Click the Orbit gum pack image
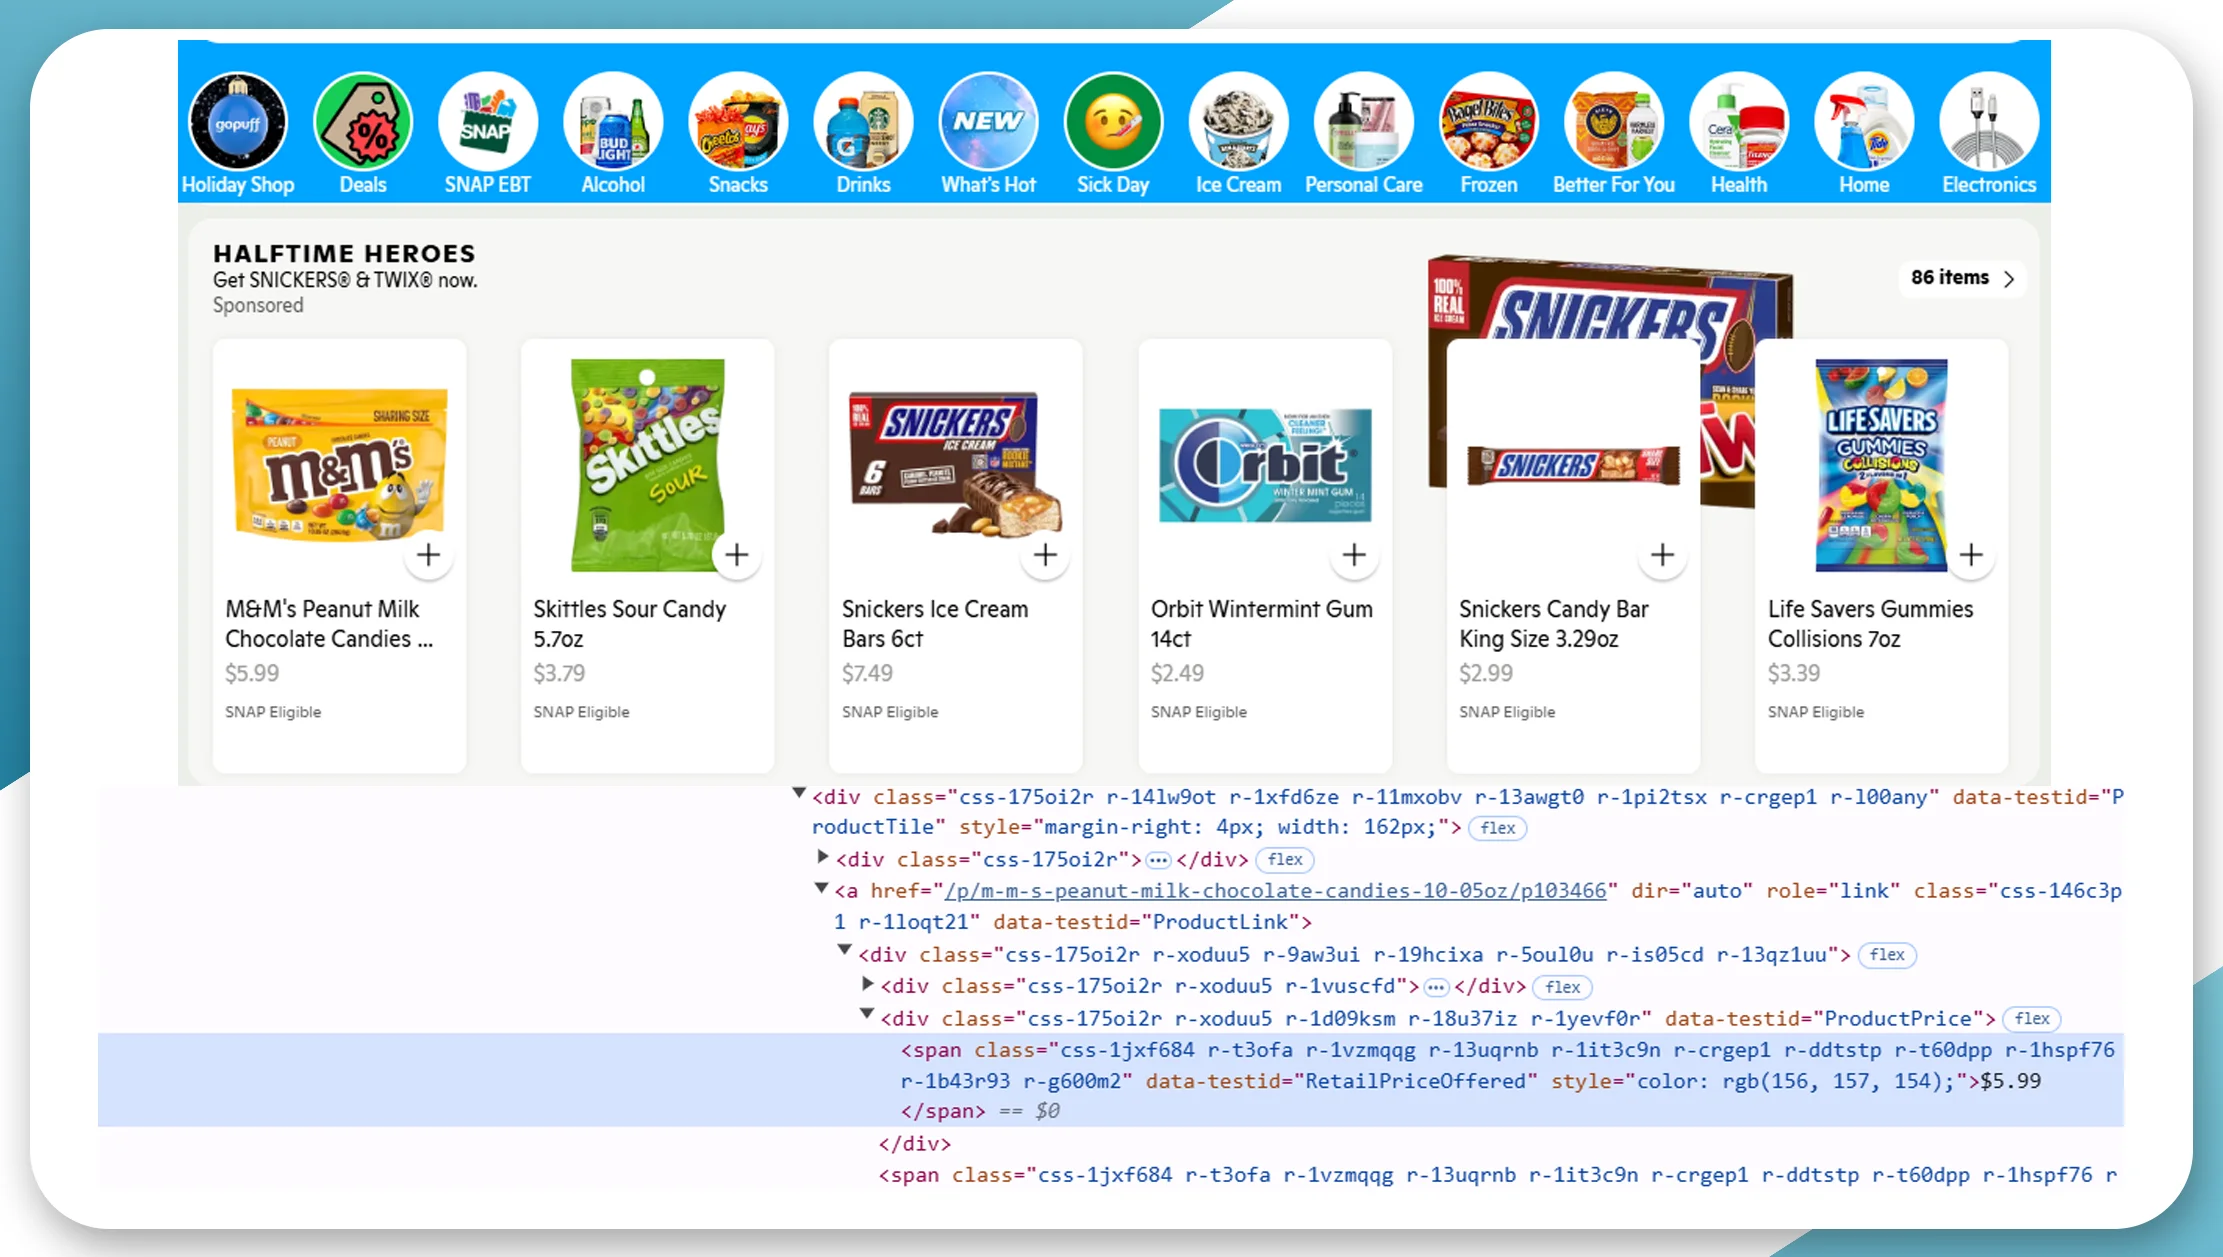Image resolution: width=2223 pixels, height=1257 pixels. pyautogui.click(x=1265, y=465)
